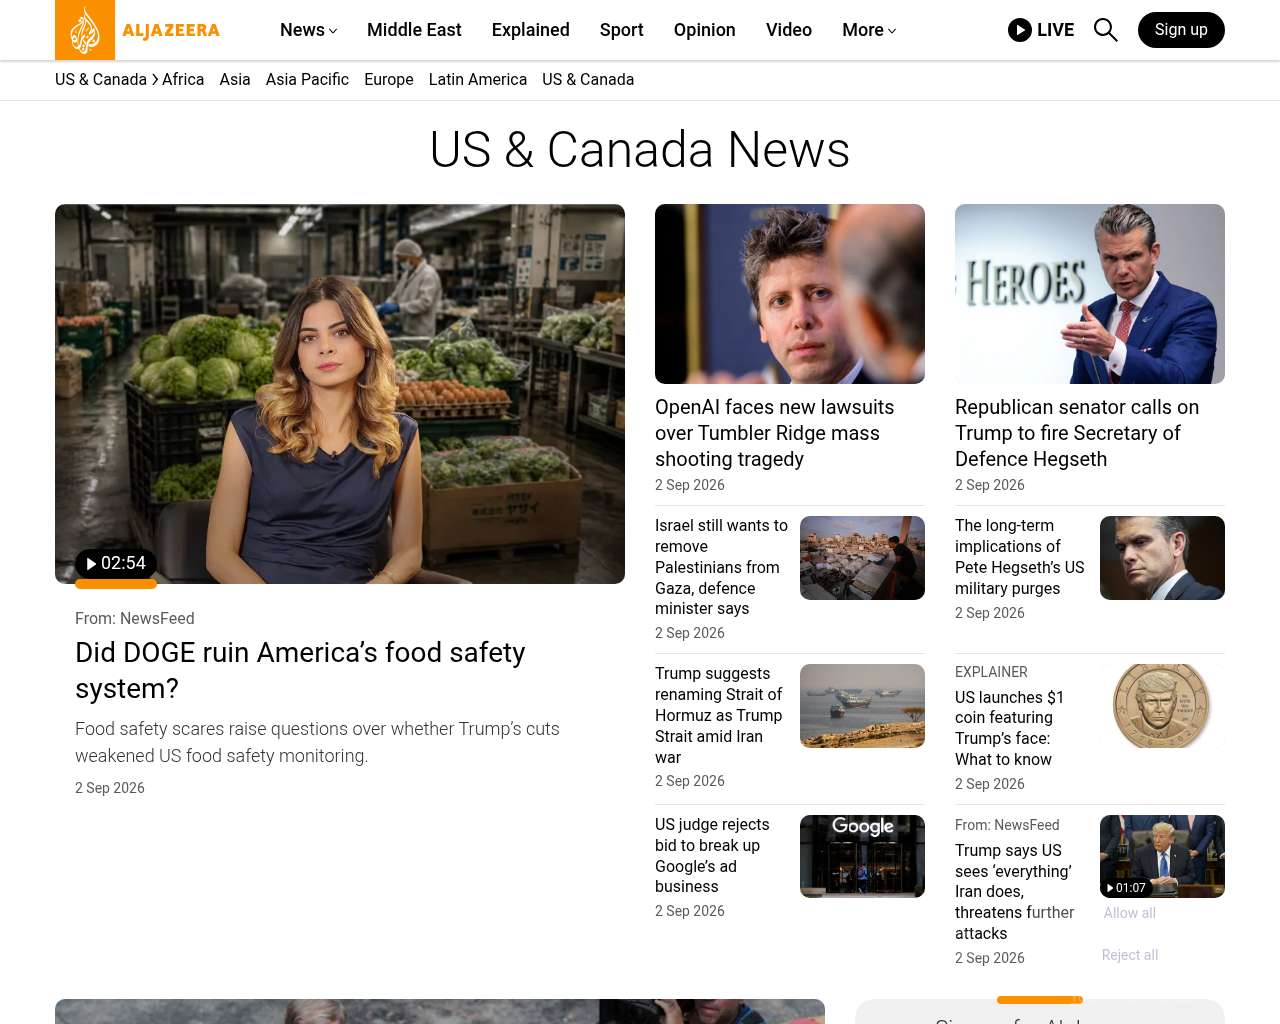Open the Trump coin thumbnail image
1280x1024 pixels.
tap(1162, 706)
